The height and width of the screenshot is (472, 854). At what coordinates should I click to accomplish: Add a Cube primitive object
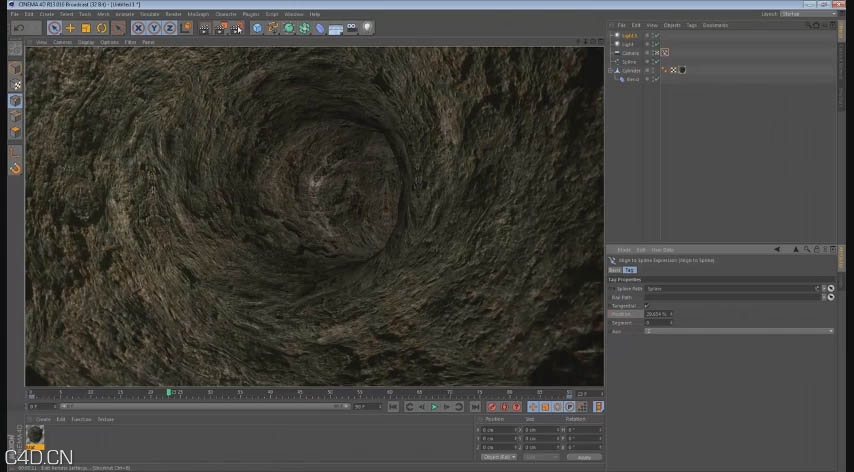pos(257,28)
